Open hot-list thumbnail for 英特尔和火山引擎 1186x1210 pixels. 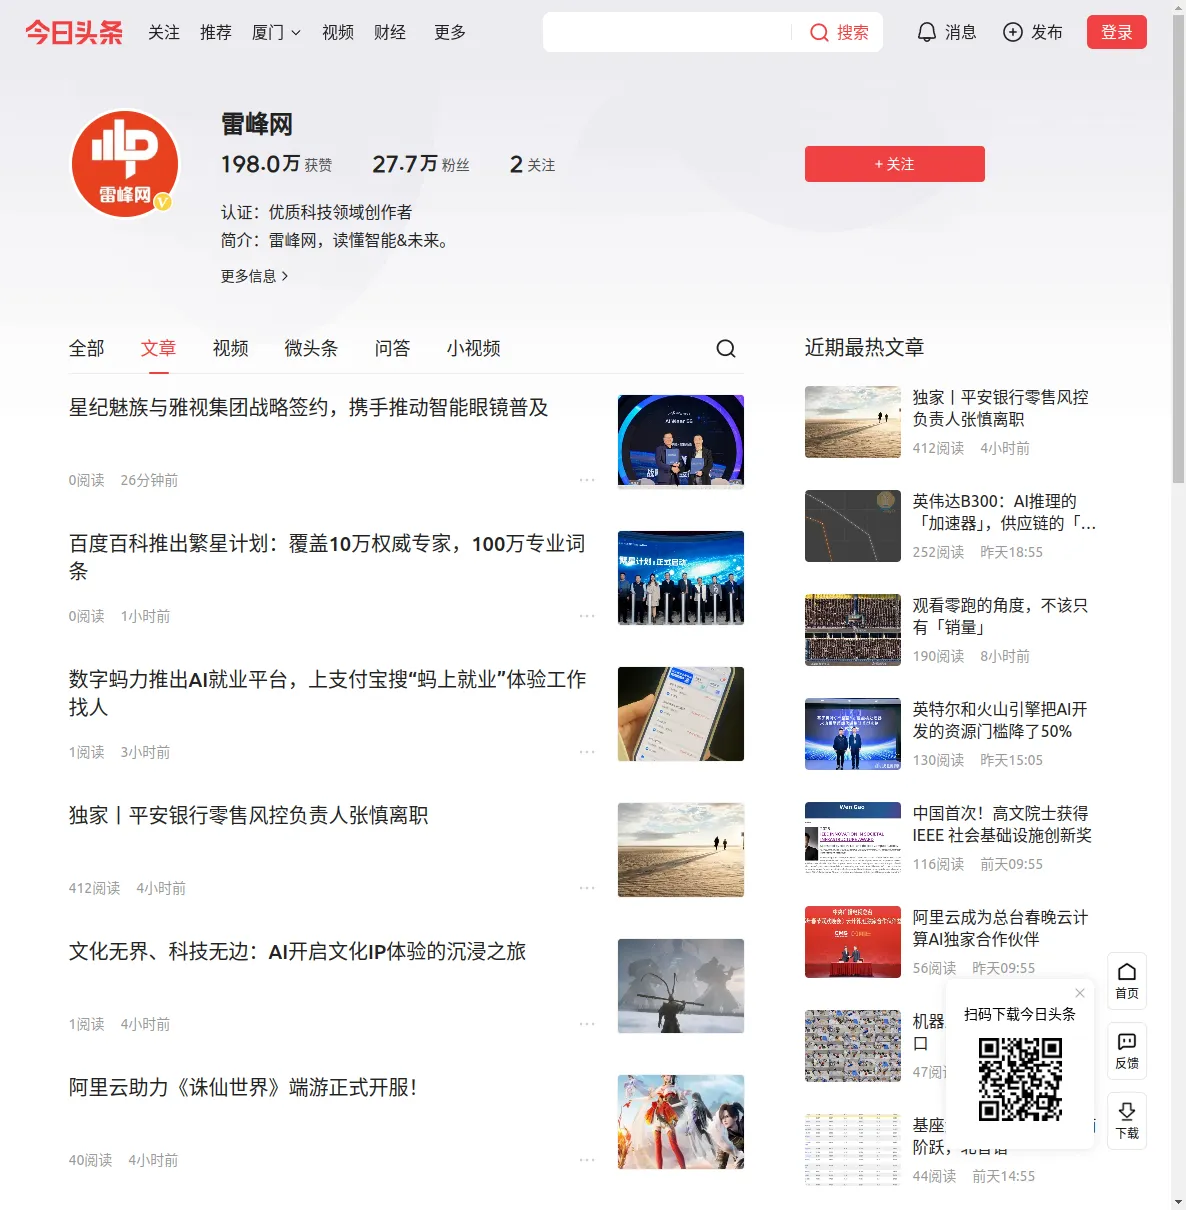(x=853, y=734)
